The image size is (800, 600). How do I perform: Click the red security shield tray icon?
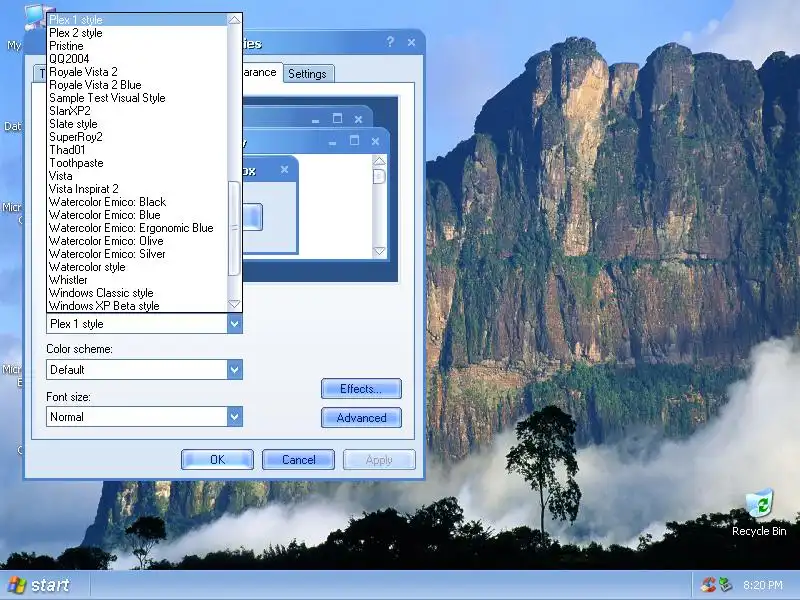(708, 585)
